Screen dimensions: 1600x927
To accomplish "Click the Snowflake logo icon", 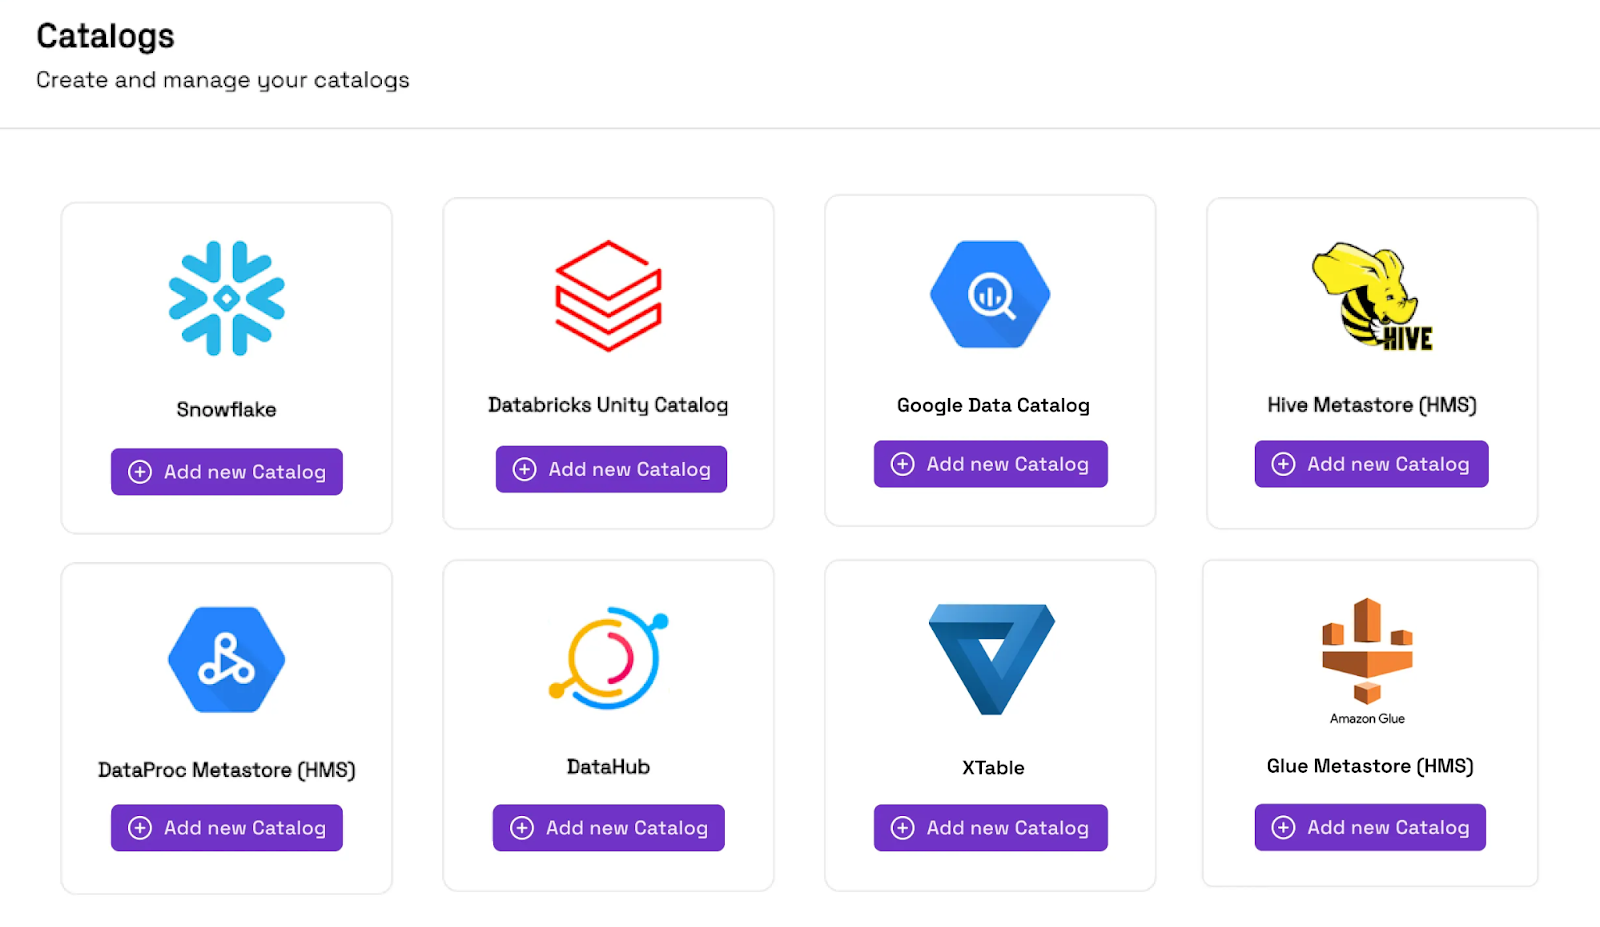I will click(227, 298).
